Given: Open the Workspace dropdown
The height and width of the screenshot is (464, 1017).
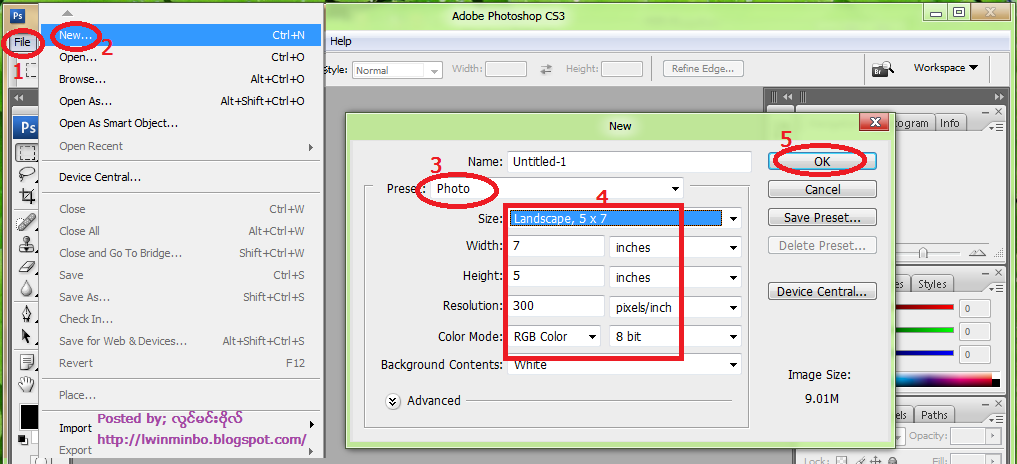Looking at the screenshot, I should click(946, 67).
